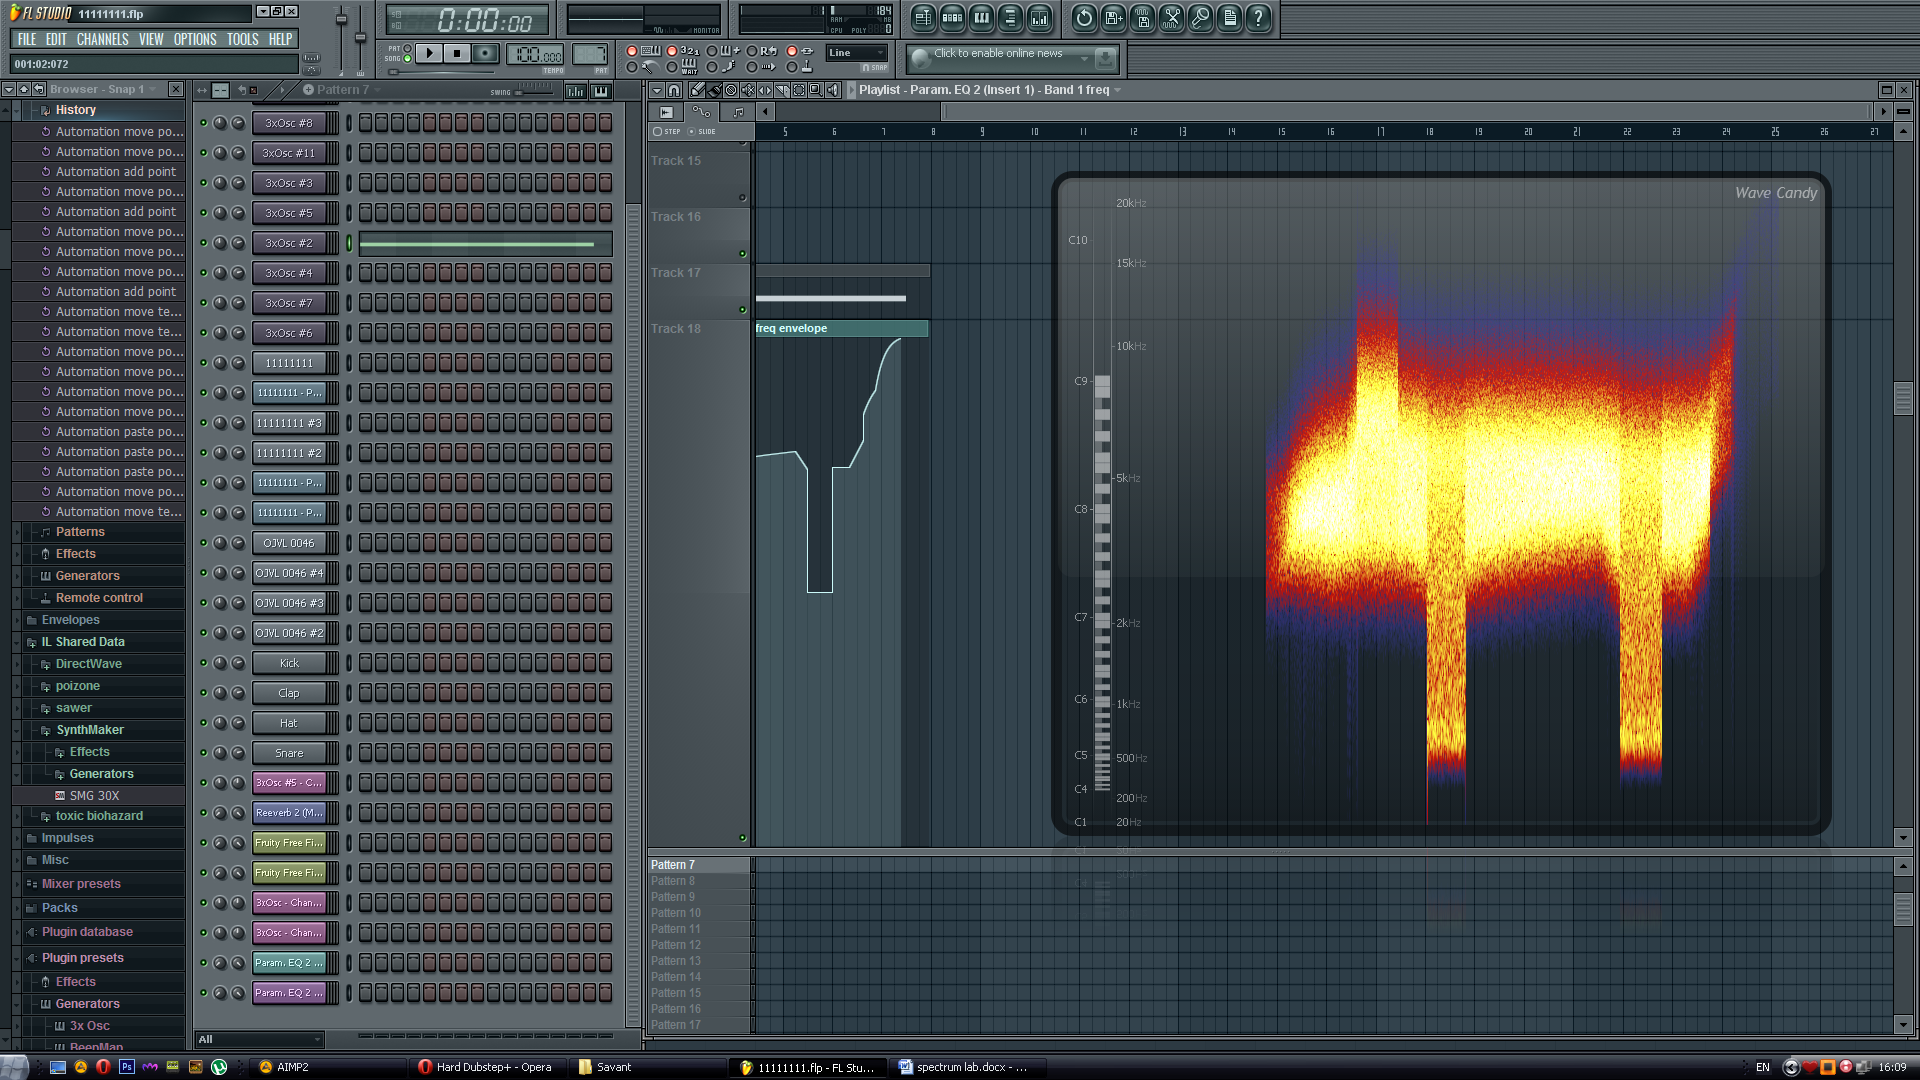Click the Snare channel button
The width and height of the screenshot is (1920, 1080).
coord(289,753)
